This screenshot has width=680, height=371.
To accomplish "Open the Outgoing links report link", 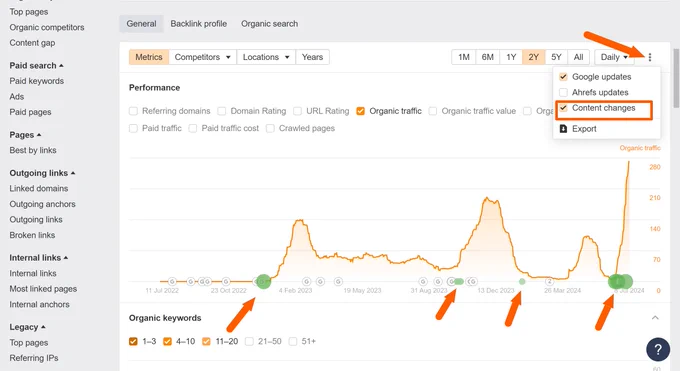I will [36, 220].
